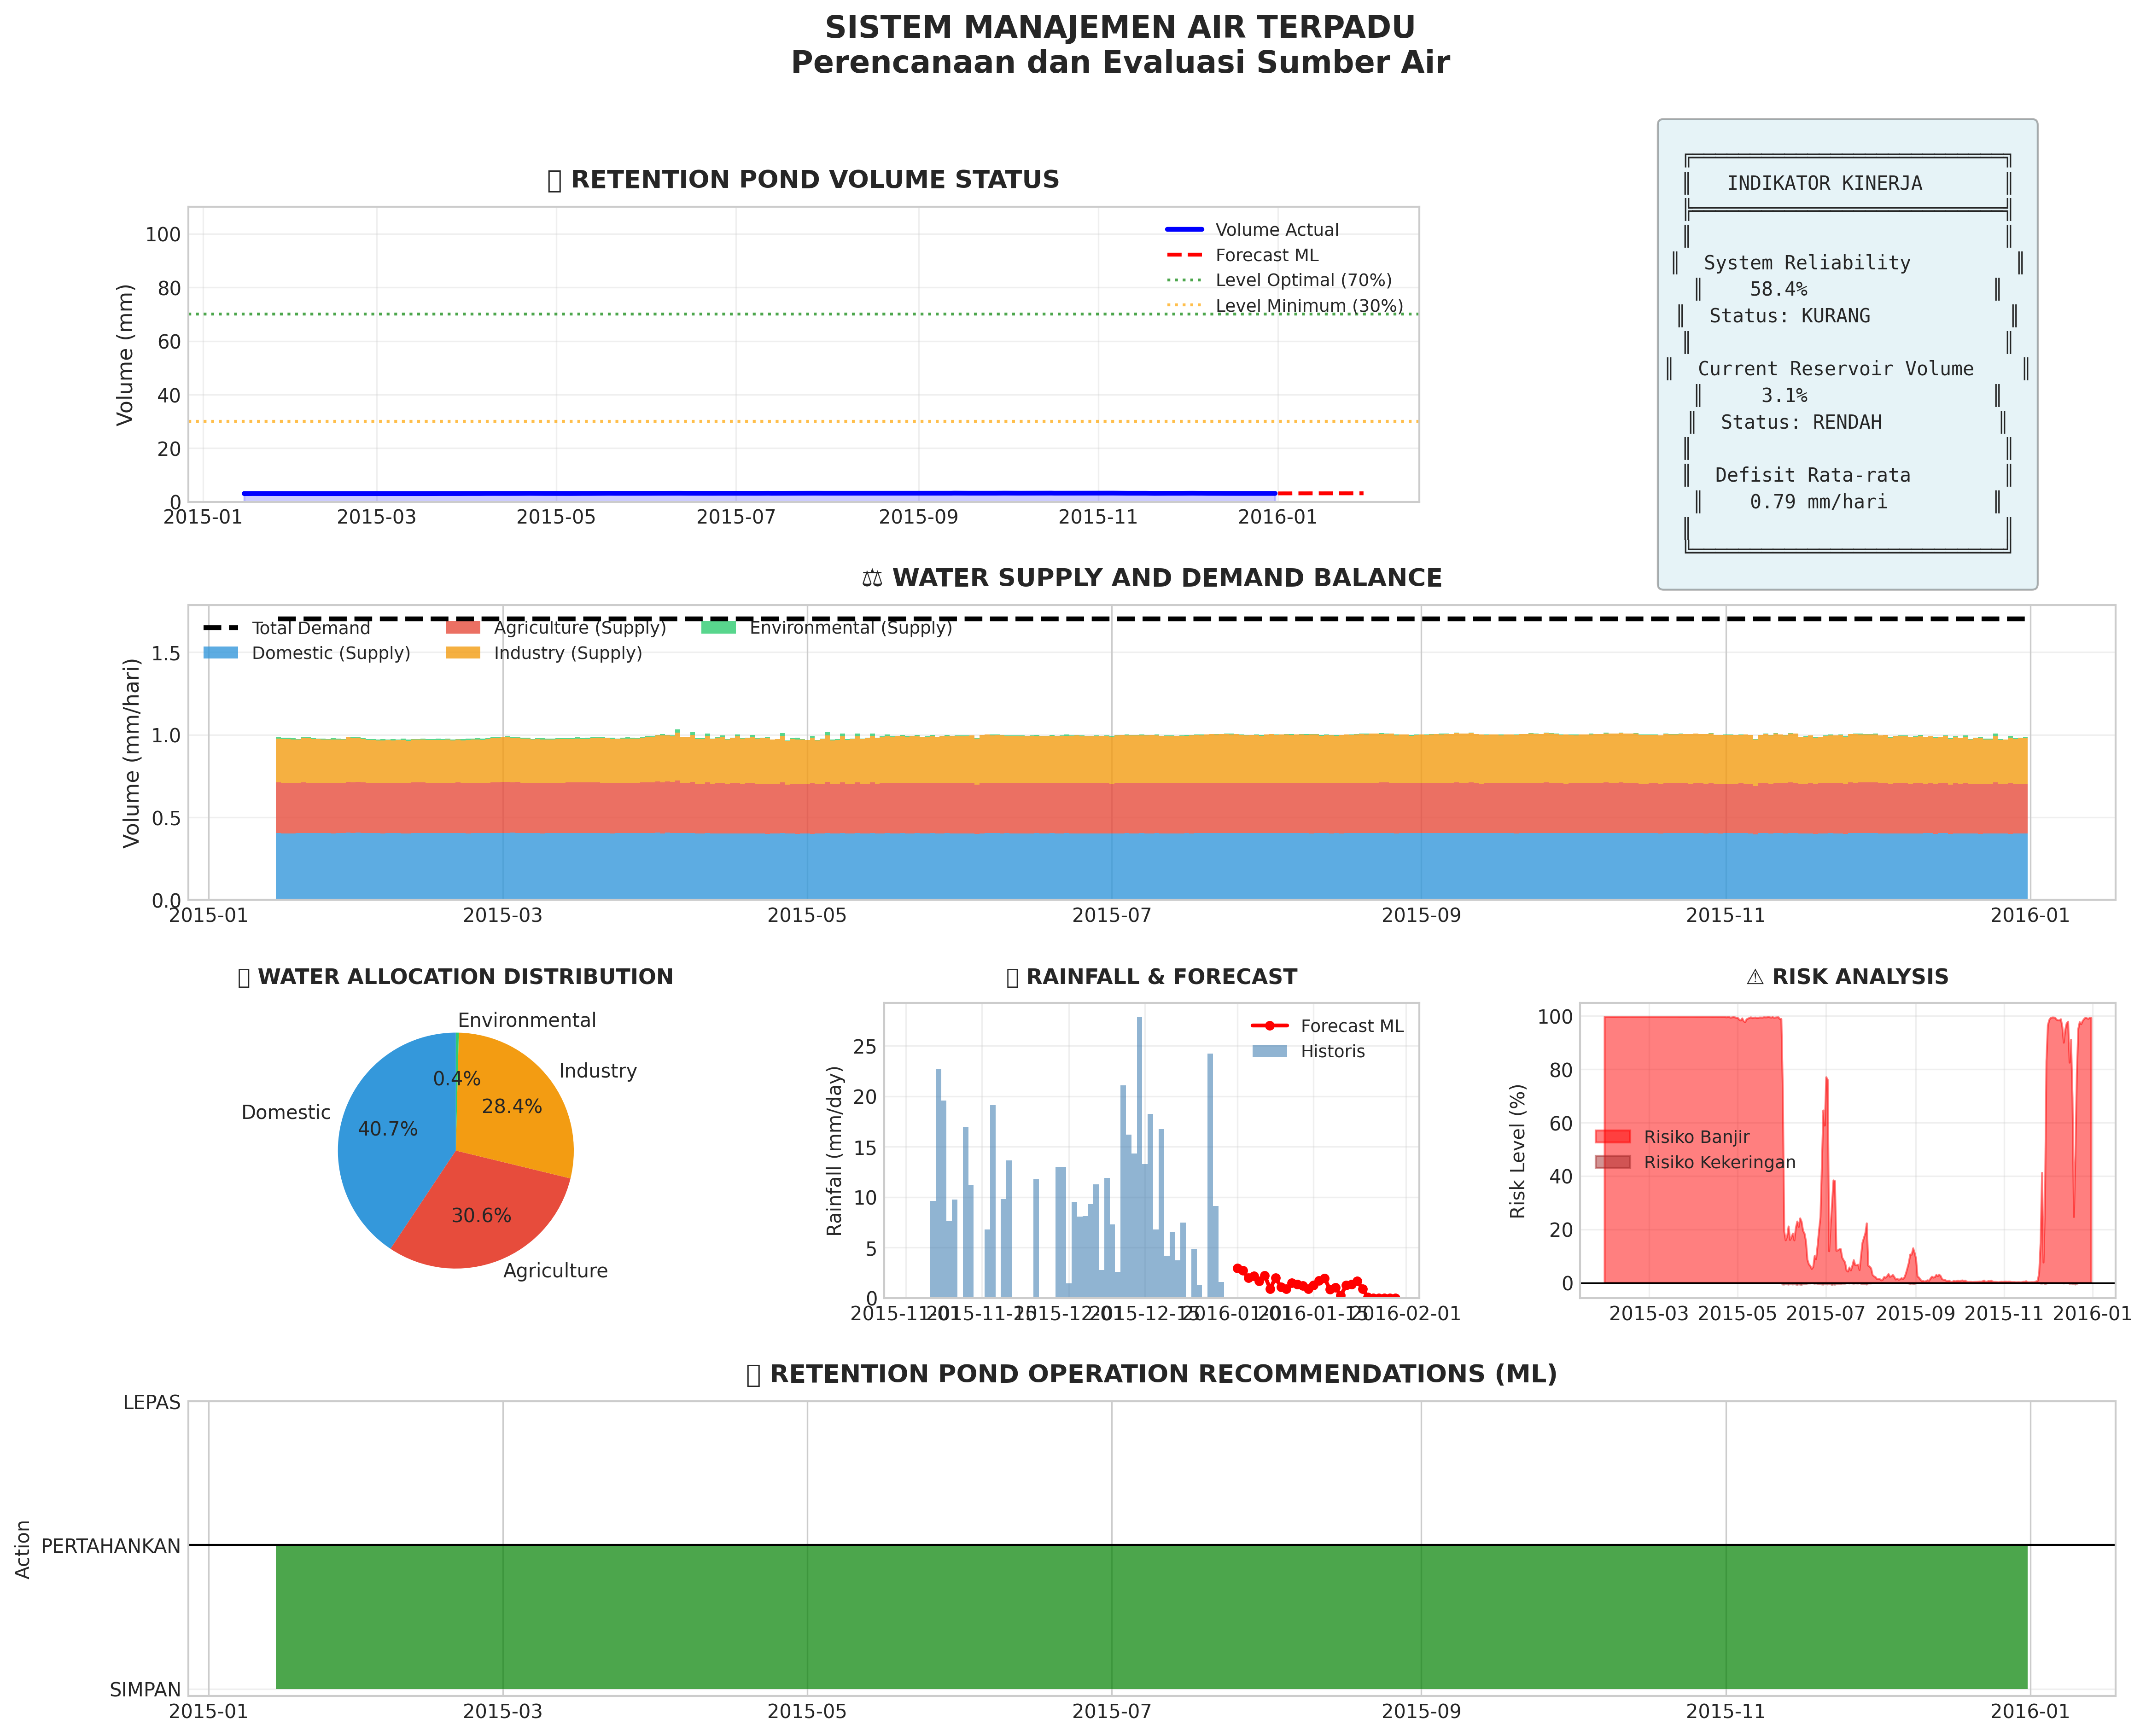
Task: Click the LEPAS action axis label
Action: 151,1403
